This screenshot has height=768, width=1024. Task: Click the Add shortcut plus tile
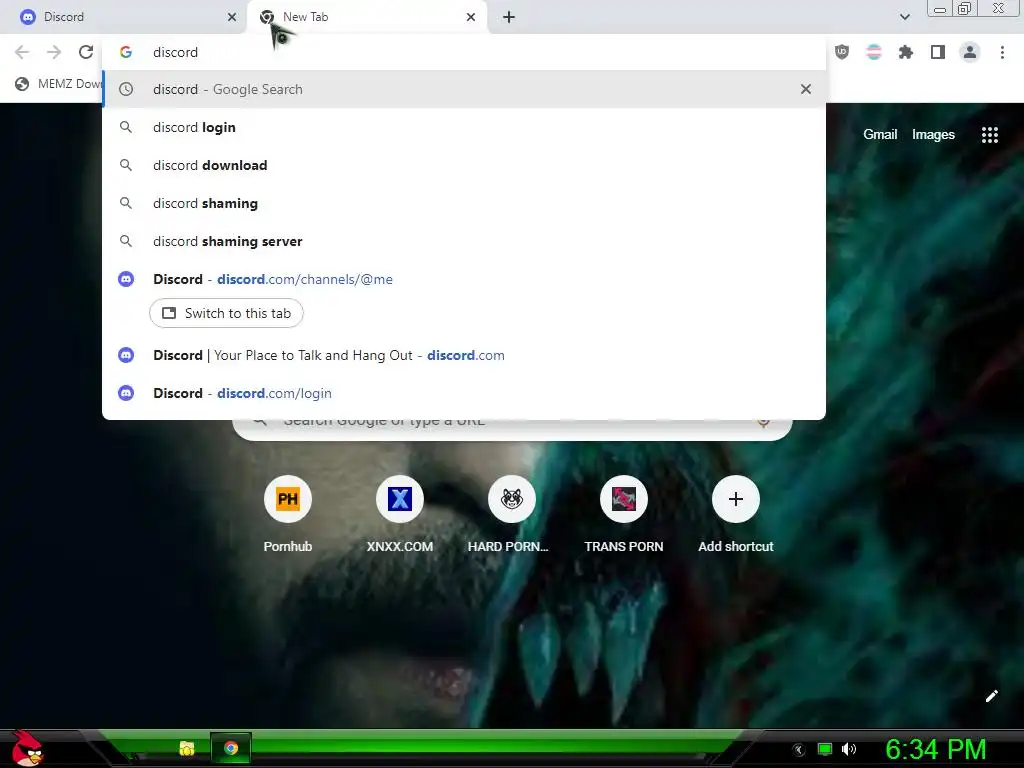click(735, 515)
